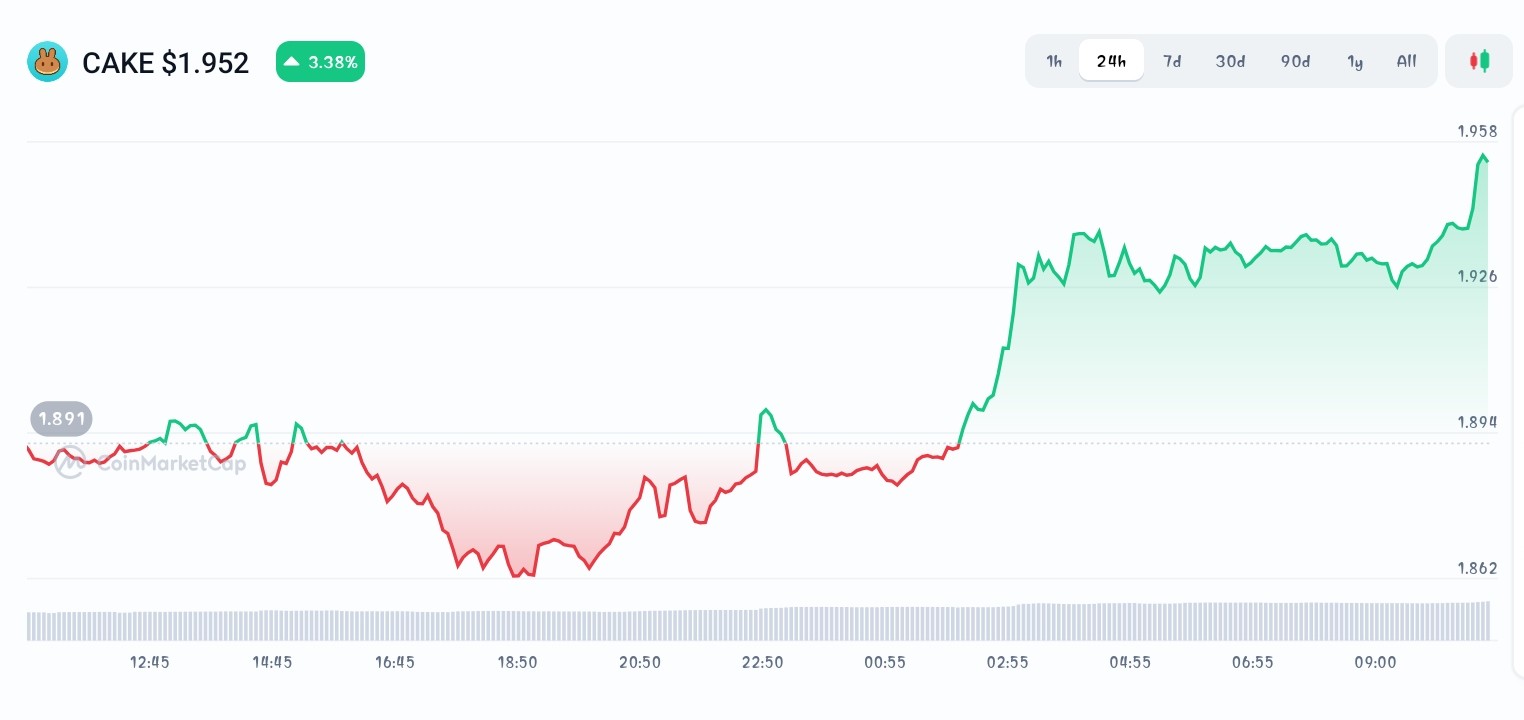Click the 04:55 time axis label
This screenshot has width=1524, height=720.
1130,662
